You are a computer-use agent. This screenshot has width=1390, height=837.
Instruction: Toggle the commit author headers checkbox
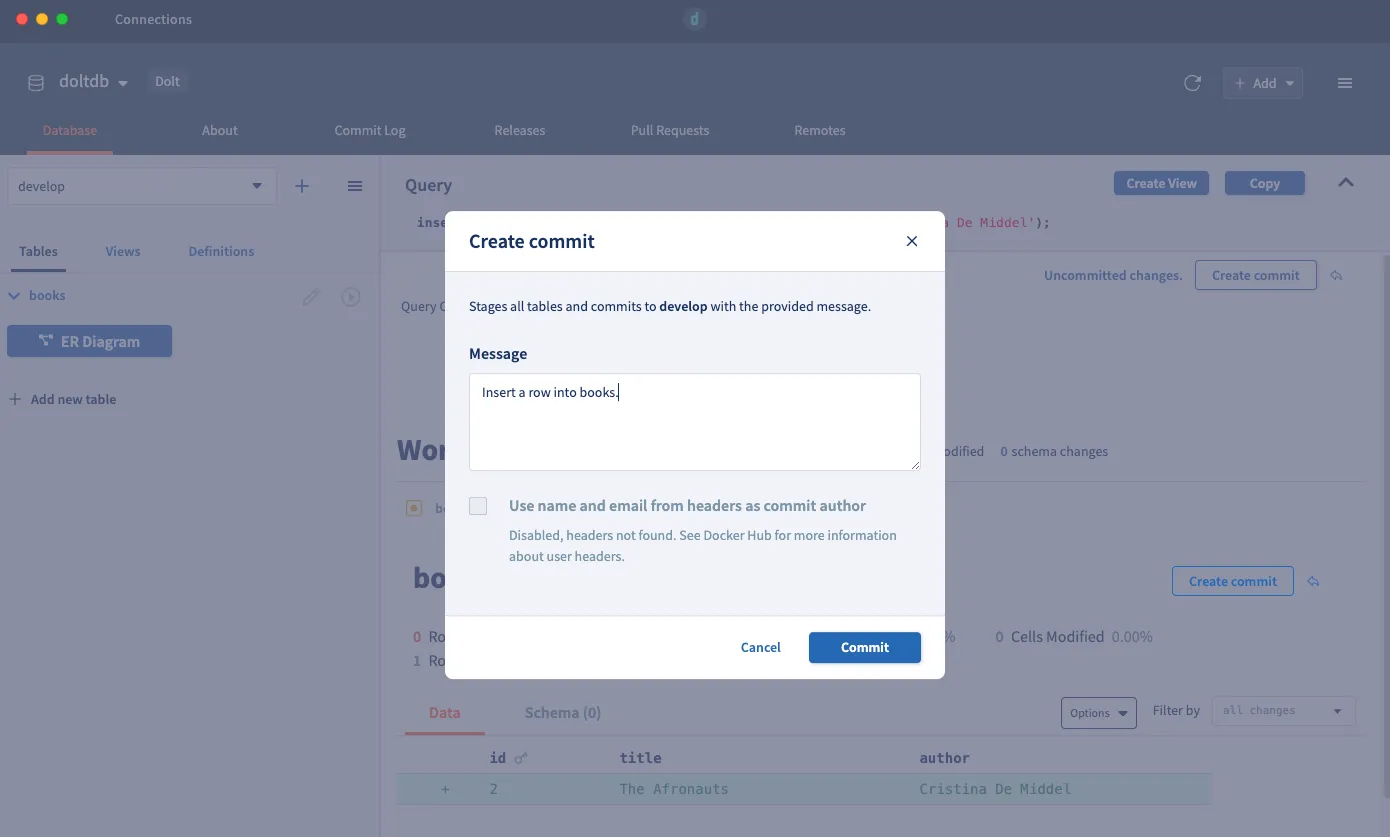point(478,506)
